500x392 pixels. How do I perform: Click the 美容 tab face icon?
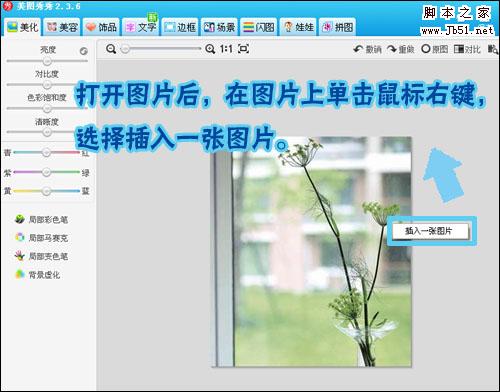52,27
